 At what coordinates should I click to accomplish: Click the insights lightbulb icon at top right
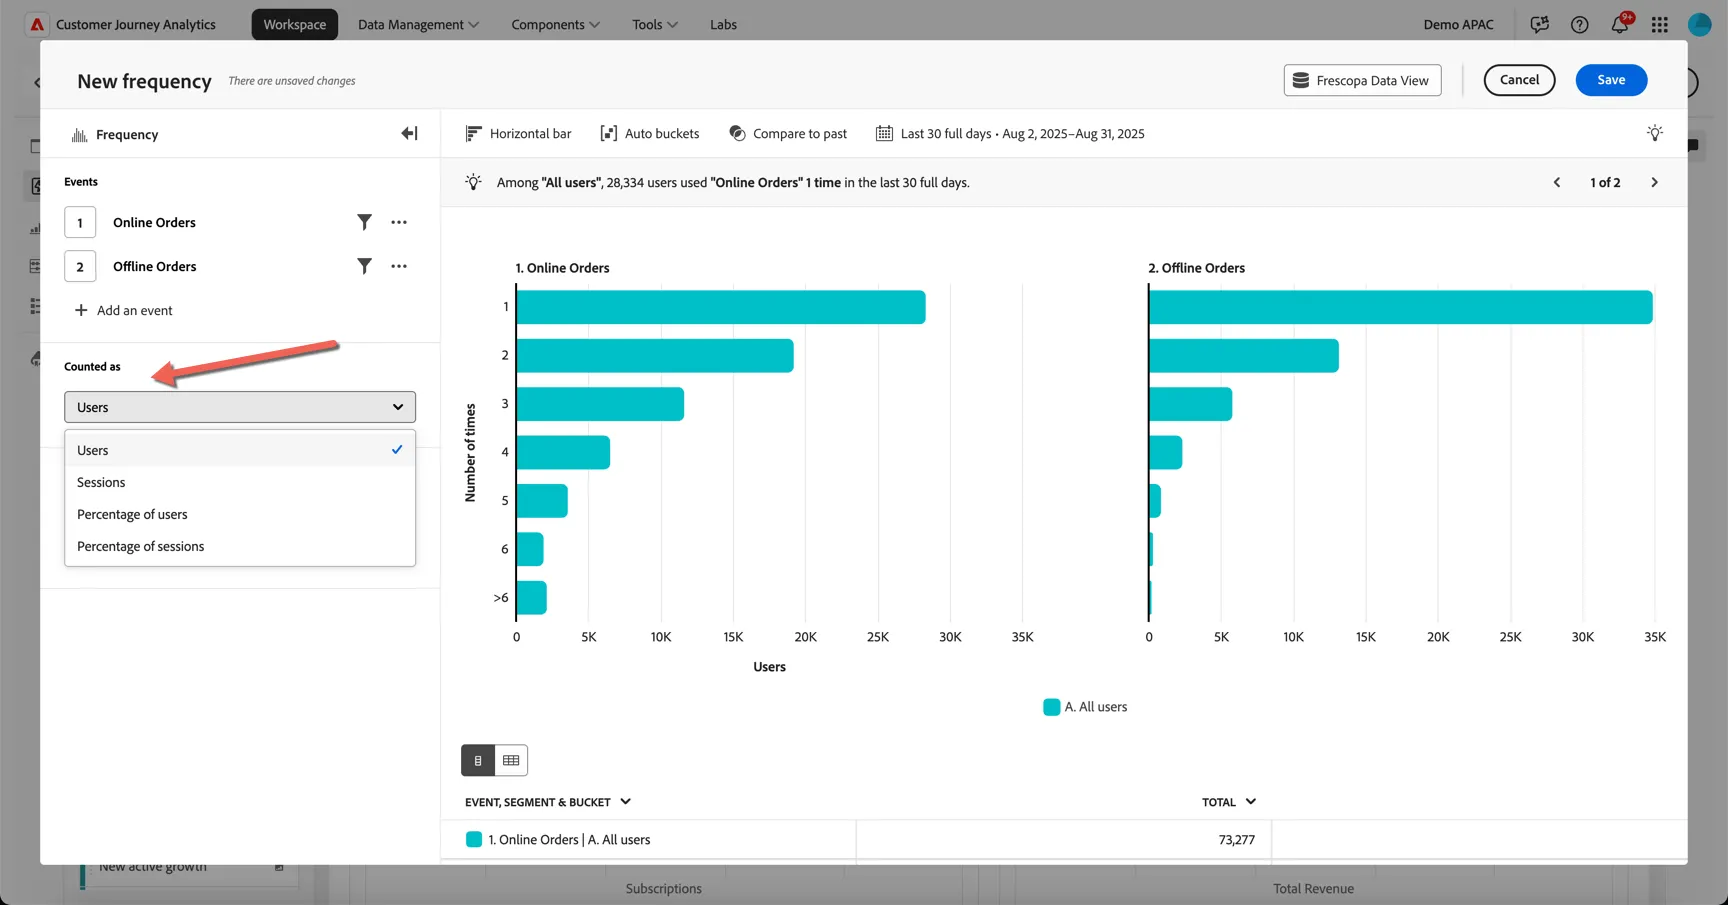point(1655,133)
